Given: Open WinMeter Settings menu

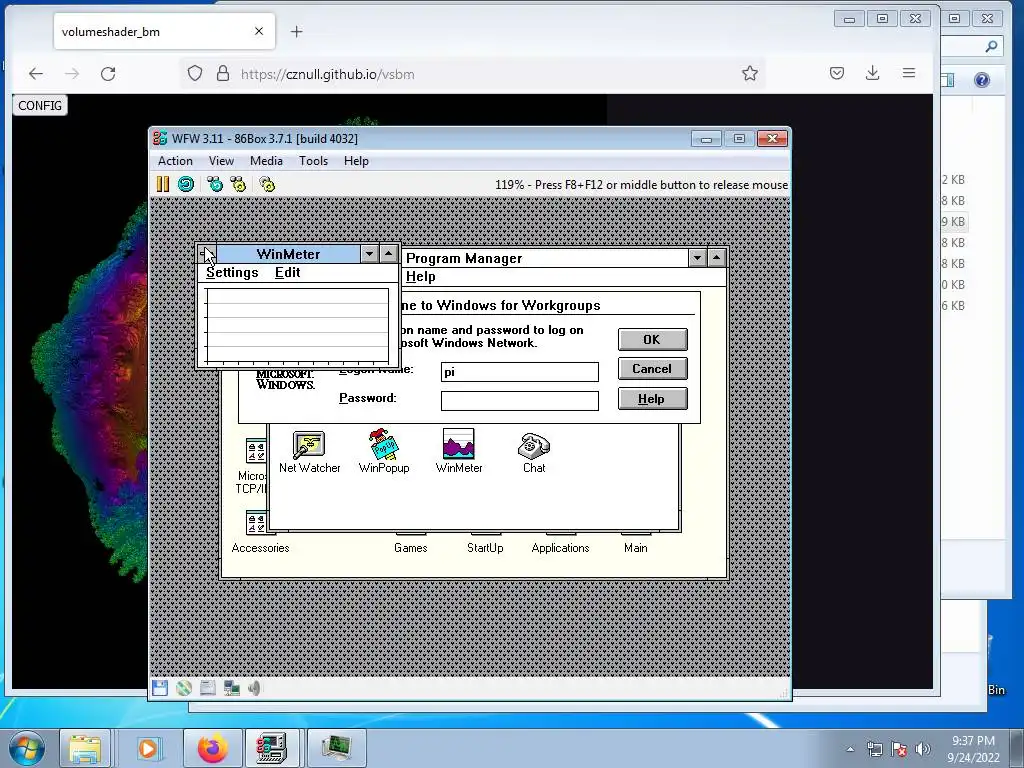Looking at the screenshot, I should pos(232,272).
